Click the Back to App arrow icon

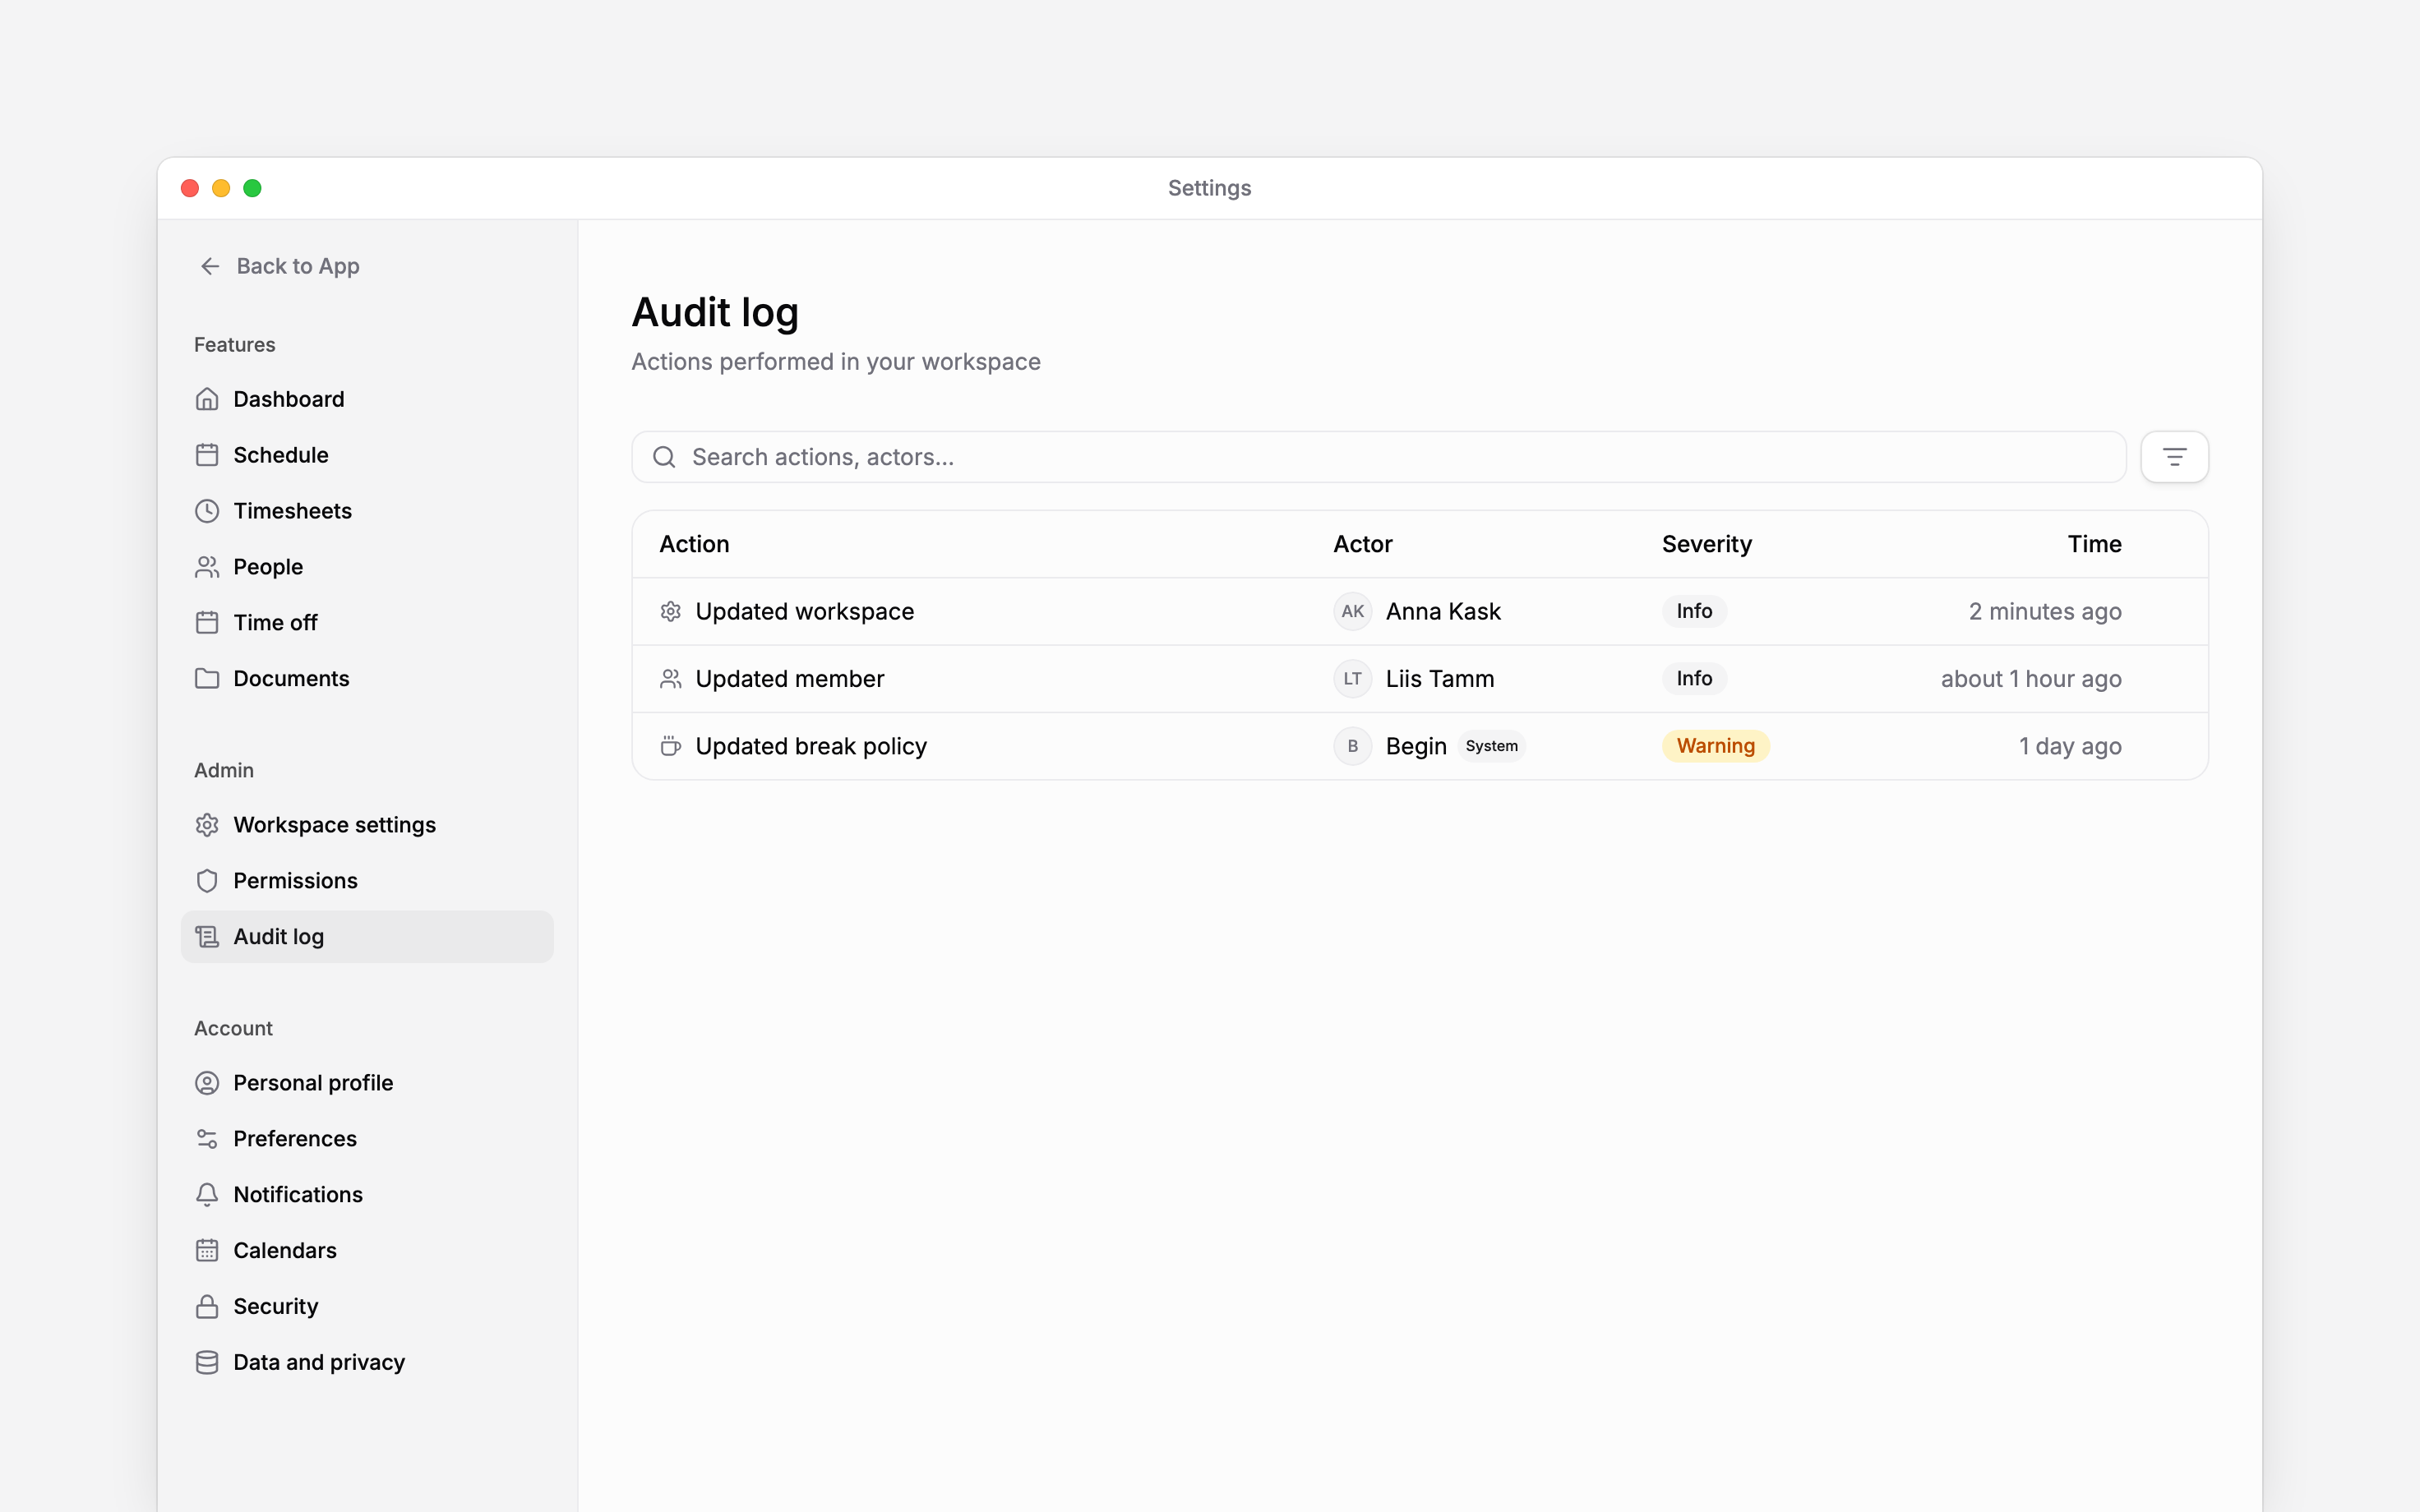[210, 266]
